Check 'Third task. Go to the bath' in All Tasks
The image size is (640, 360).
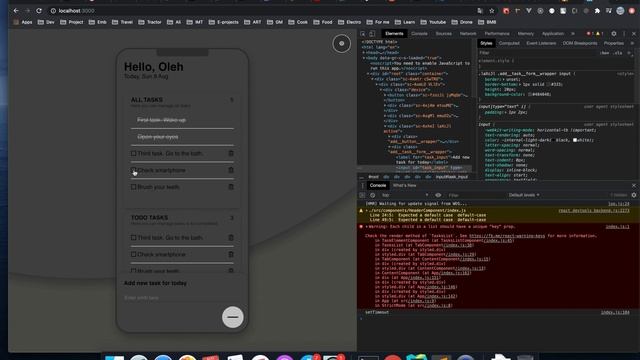click(x=133, y=153)
